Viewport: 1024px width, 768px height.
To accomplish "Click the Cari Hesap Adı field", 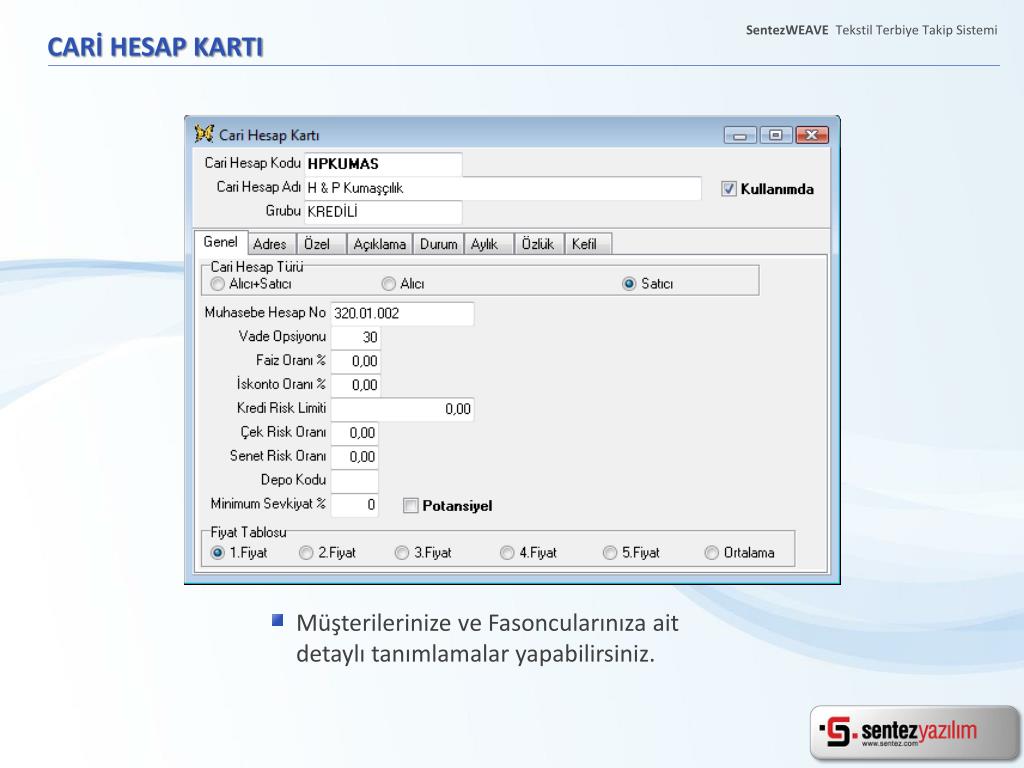I will point(503,188).
